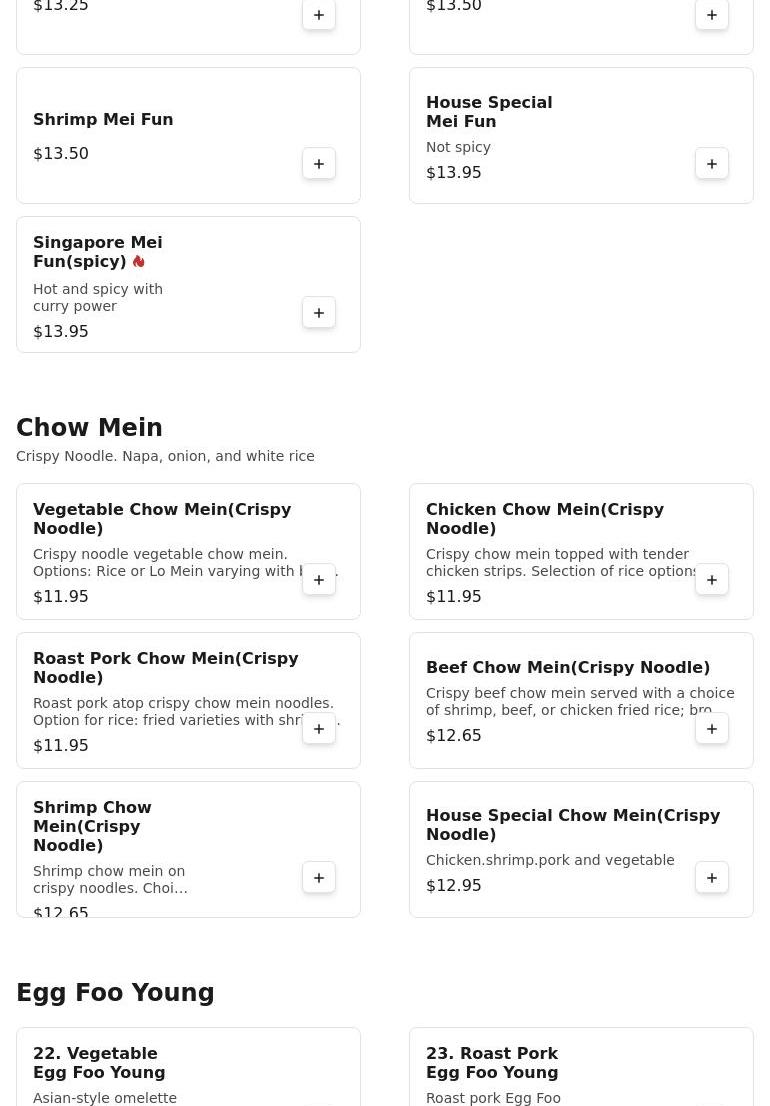The width and height of the screenshot is (770, 1106).
Task: Select the Beef Chow Mein(Crispy Noodle) title
Action: tap(567, 668)
